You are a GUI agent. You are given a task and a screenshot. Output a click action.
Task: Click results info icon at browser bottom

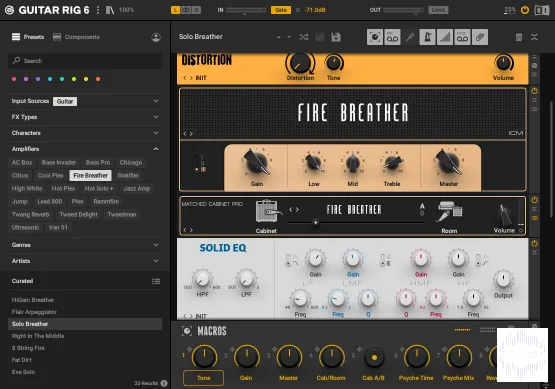[164, 383]
